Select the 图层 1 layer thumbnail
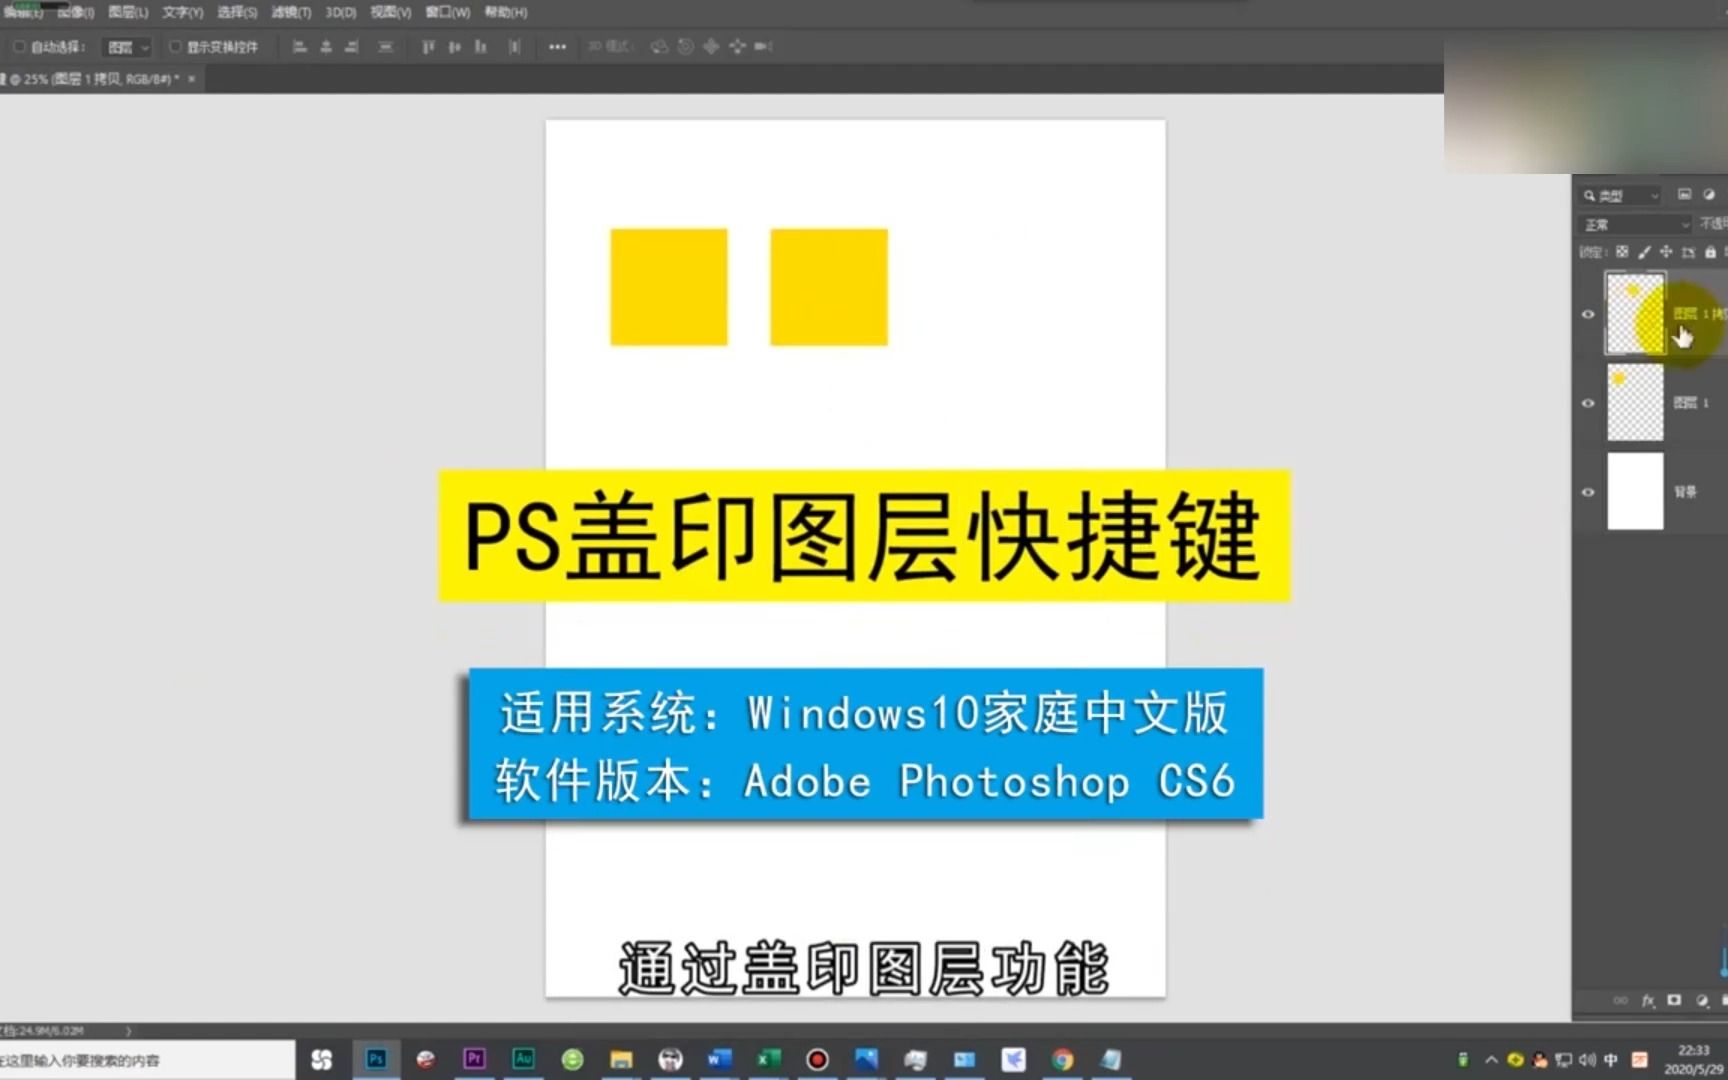Screen dimensions: 1728x1080 click(x=1635, y=402)
